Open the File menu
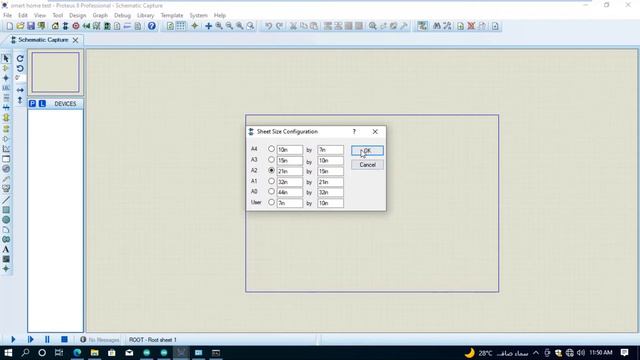 tap(7, 15)
